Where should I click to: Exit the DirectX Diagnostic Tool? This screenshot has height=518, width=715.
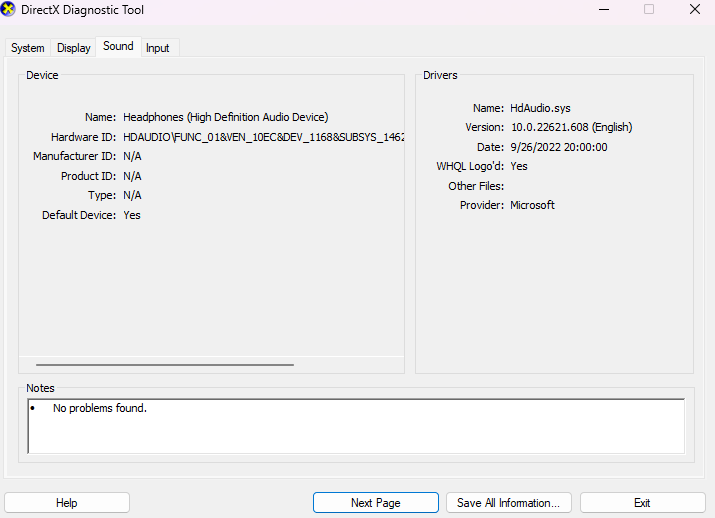642,502
